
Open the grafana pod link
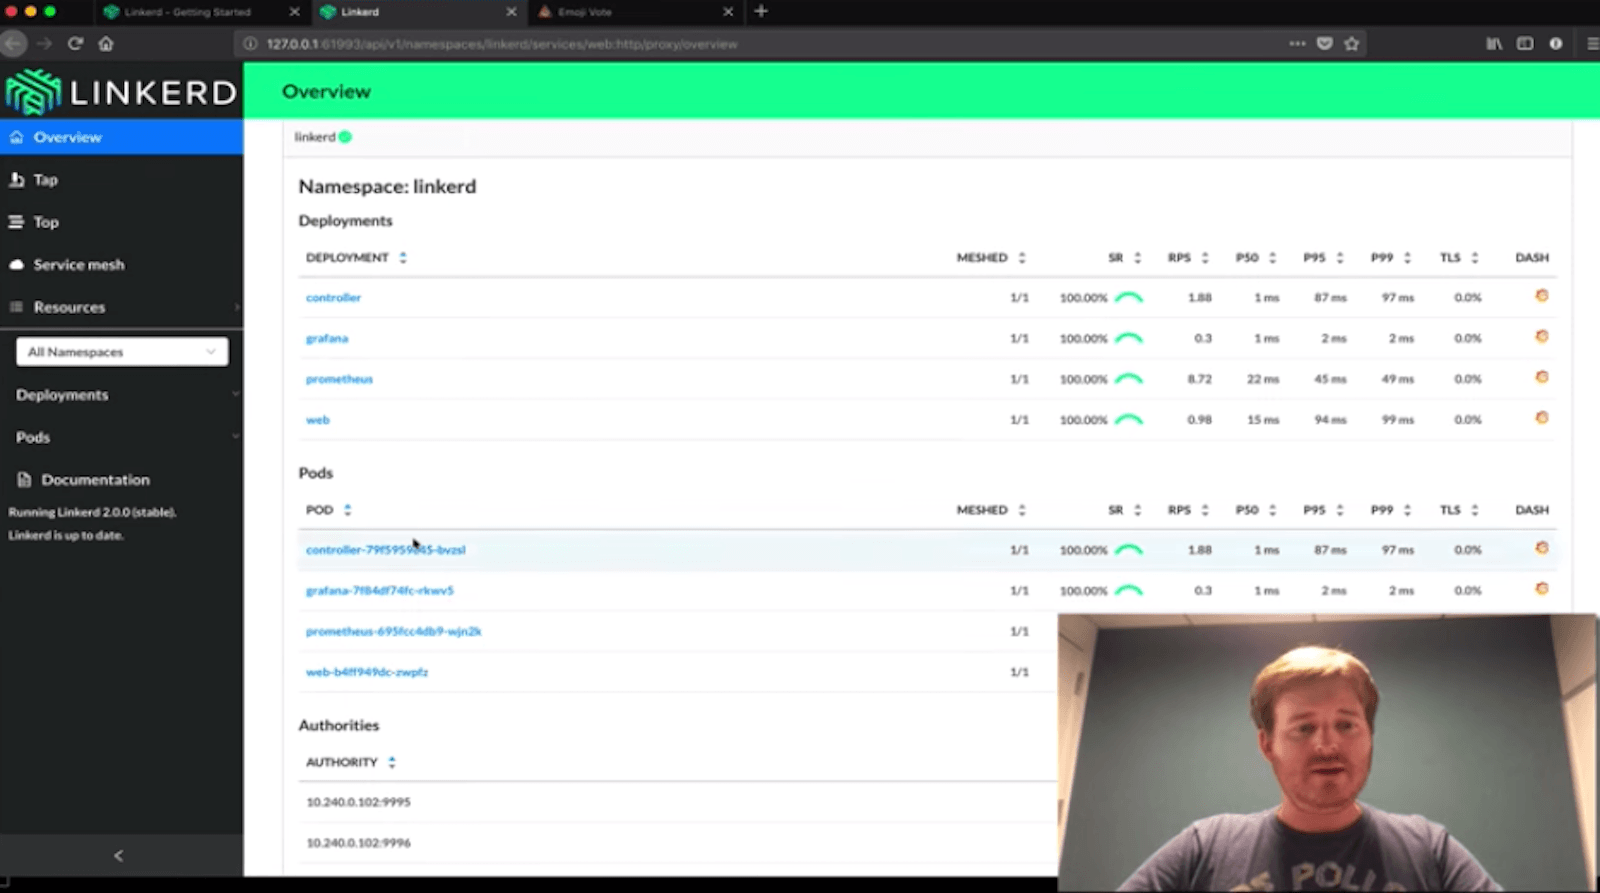tap(379, 590)
